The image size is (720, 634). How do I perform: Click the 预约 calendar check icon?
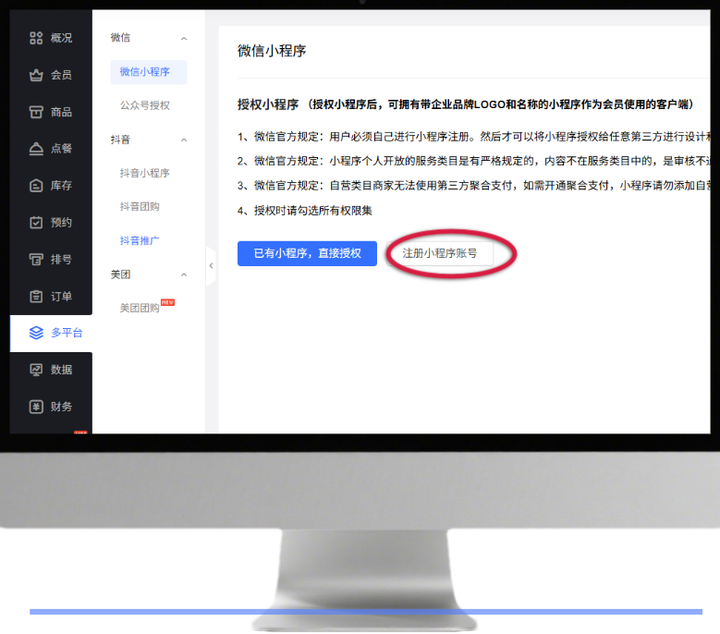[x=36, y=222]
